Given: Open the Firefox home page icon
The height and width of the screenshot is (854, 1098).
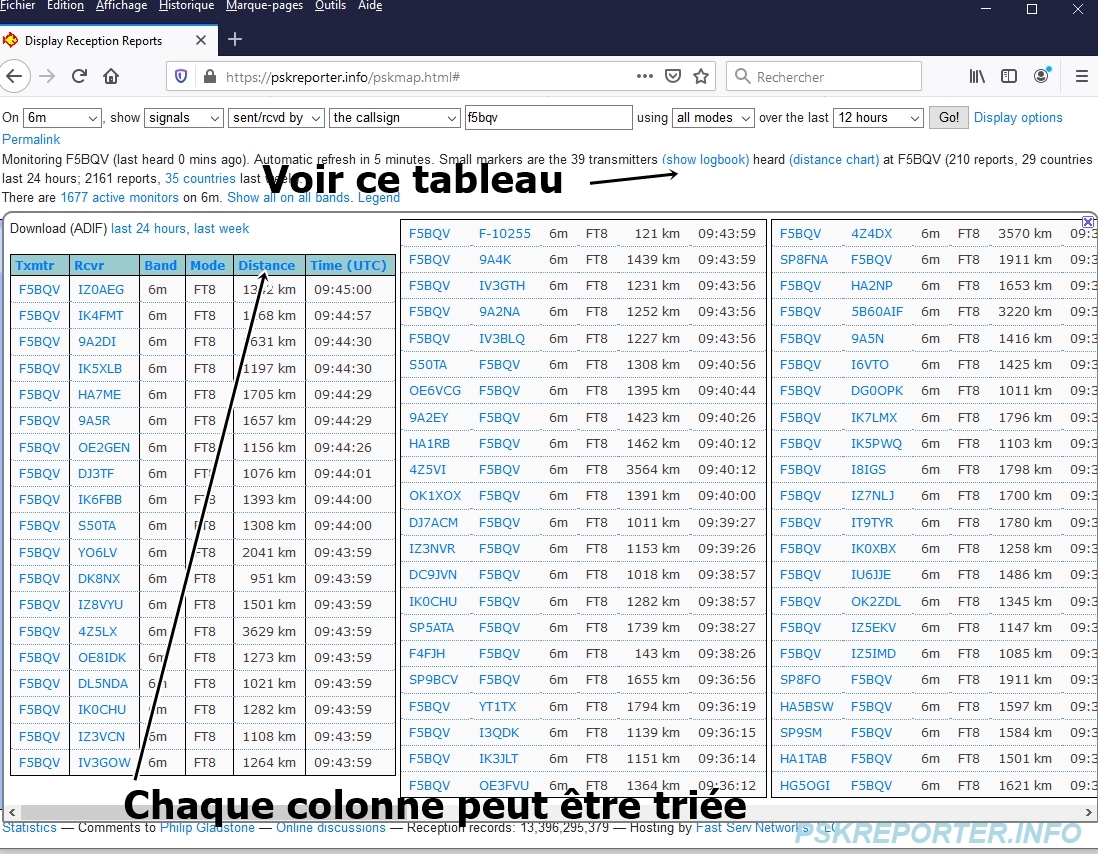Looking at the screenshot, I should [111, 76].
